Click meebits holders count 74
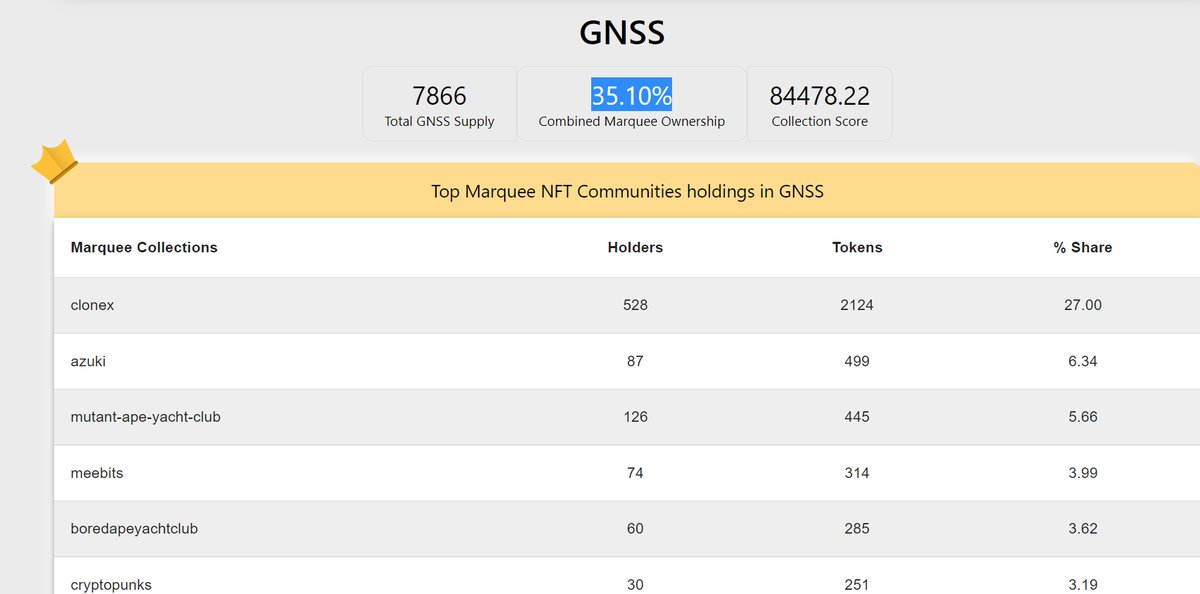 click(x=635, y=473)
